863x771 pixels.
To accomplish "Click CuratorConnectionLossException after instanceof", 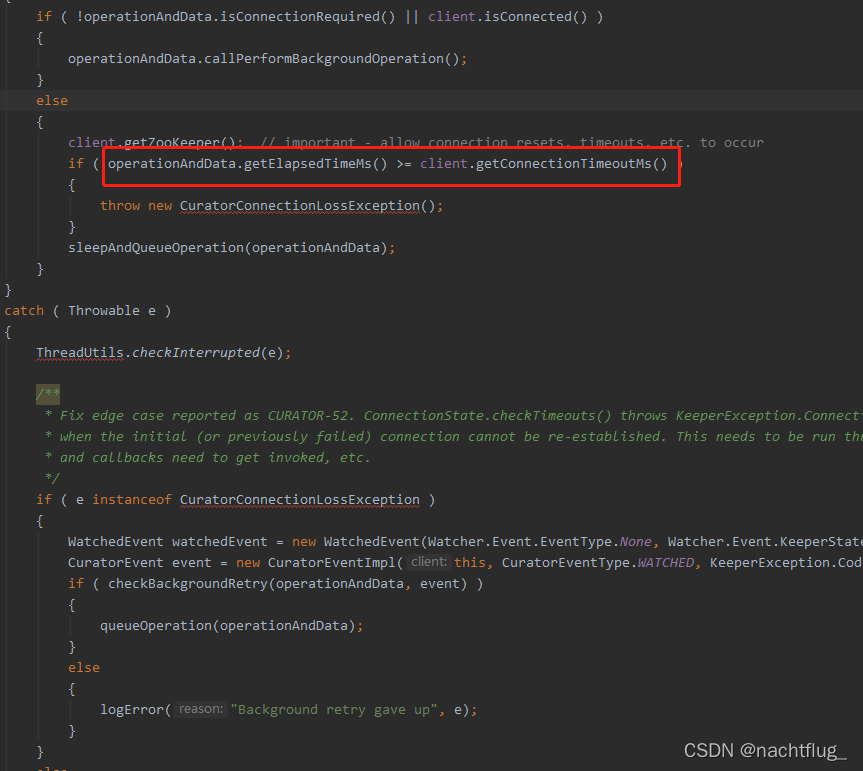I will click(300, 500).
